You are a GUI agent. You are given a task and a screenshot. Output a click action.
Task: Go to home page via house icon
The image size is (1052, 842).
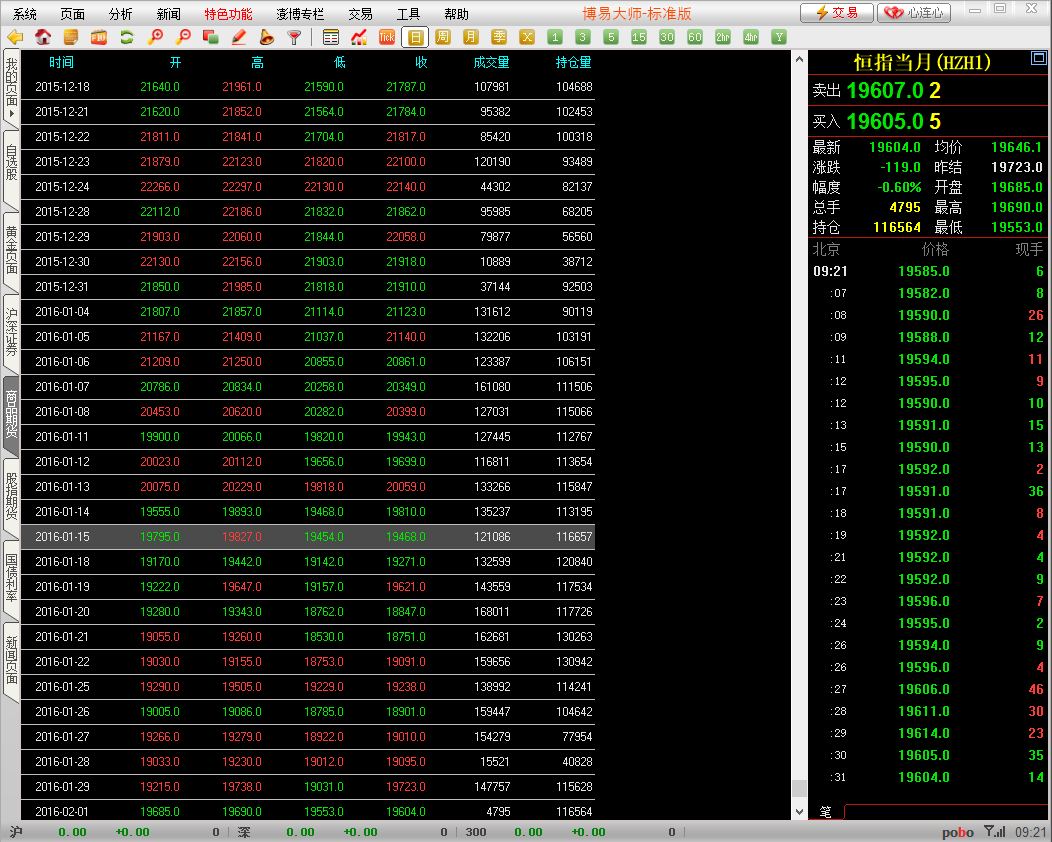point(43,38)
